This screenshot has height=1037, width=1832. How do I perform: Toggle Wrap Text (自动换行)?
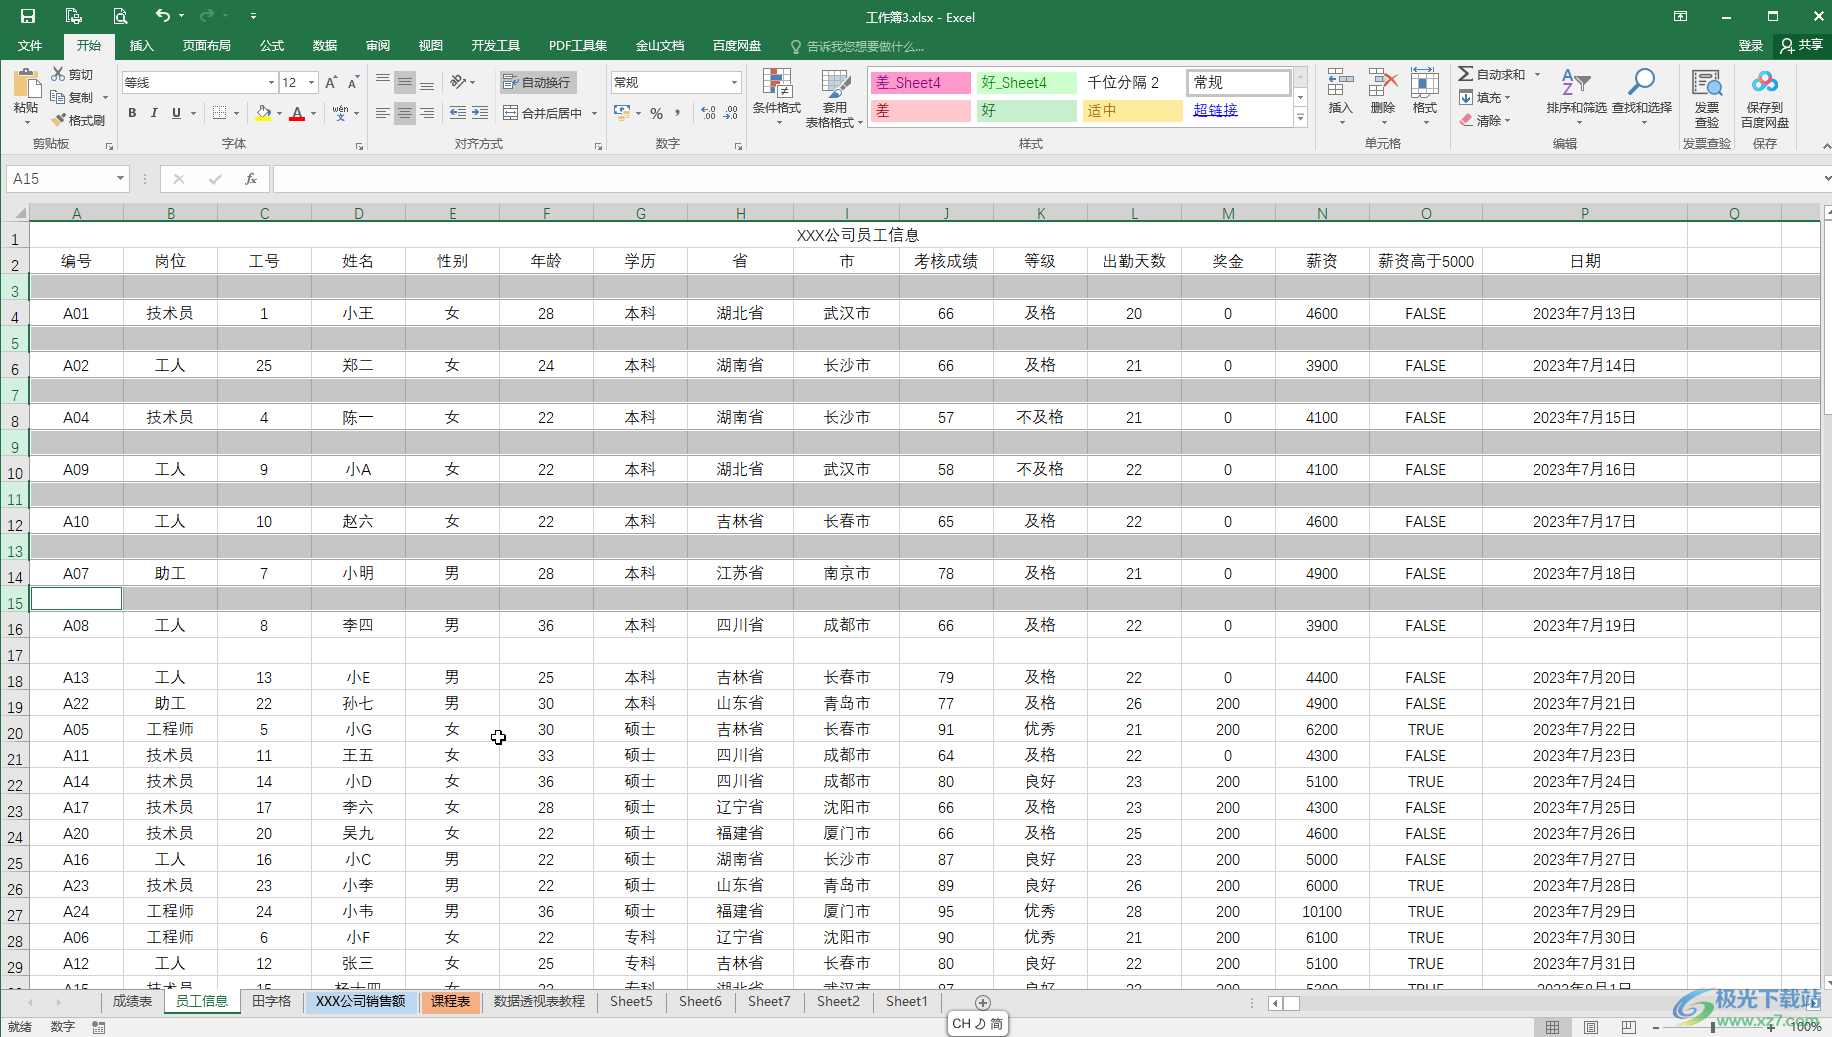(x=538, y=82)
